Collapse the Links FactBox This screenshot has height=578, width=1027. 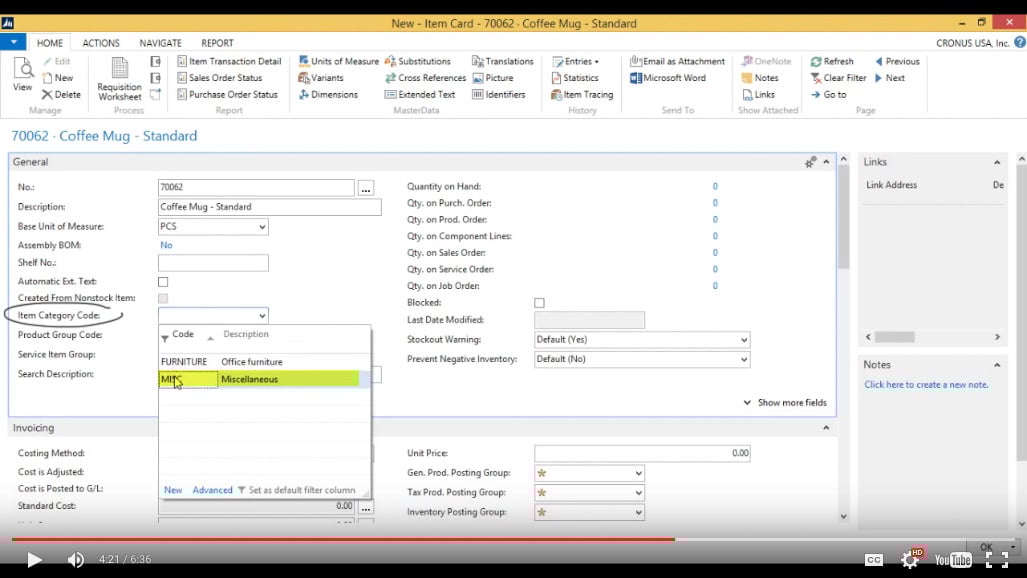997,163
